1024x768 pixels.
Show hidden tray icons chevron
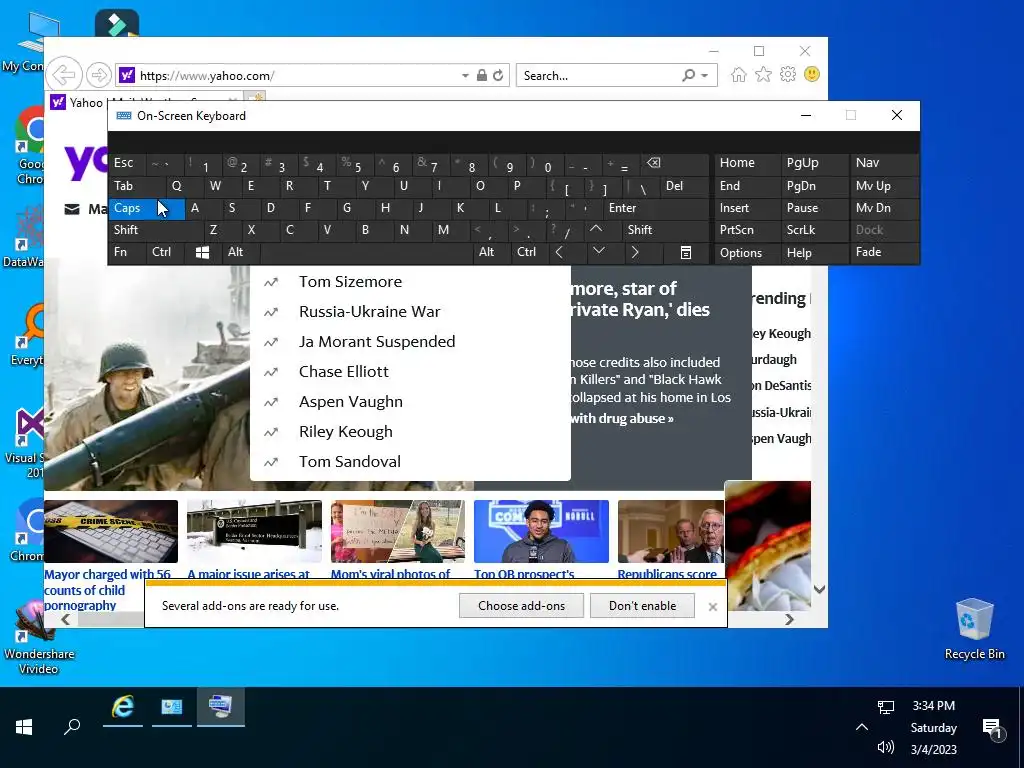[861, 727]
